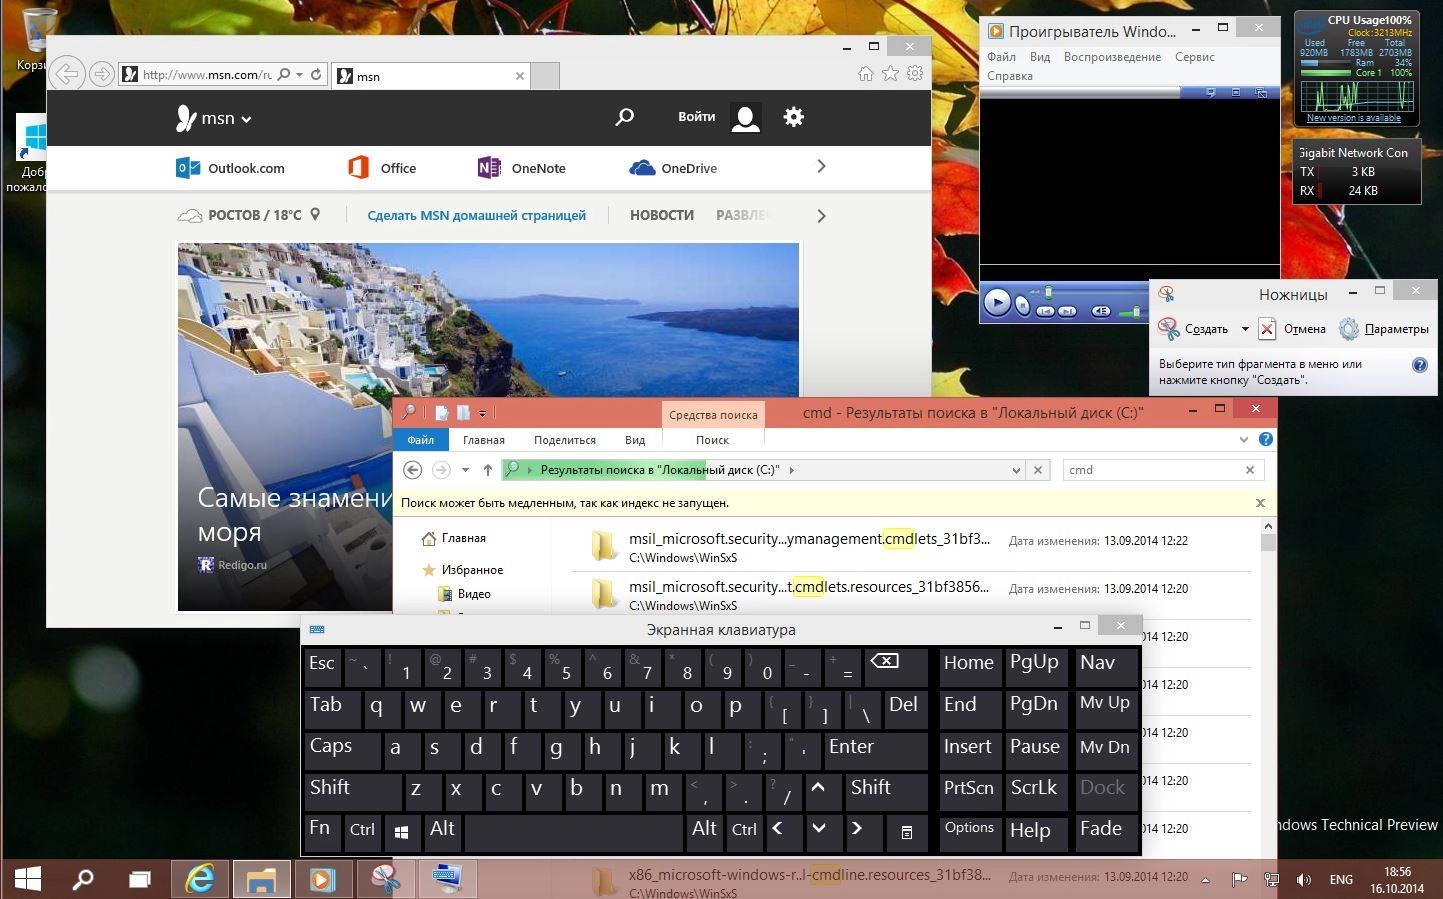This screenshot has width=1443, height=899.
Task: Open the НОВОСТИ tab on MSN
Action: (661, 215)
